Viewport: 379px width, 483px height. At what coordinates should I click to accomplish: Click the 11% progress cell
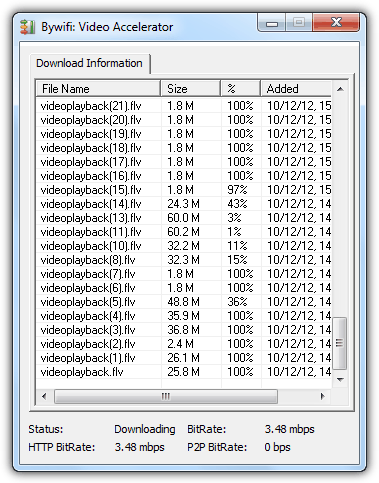237,246
